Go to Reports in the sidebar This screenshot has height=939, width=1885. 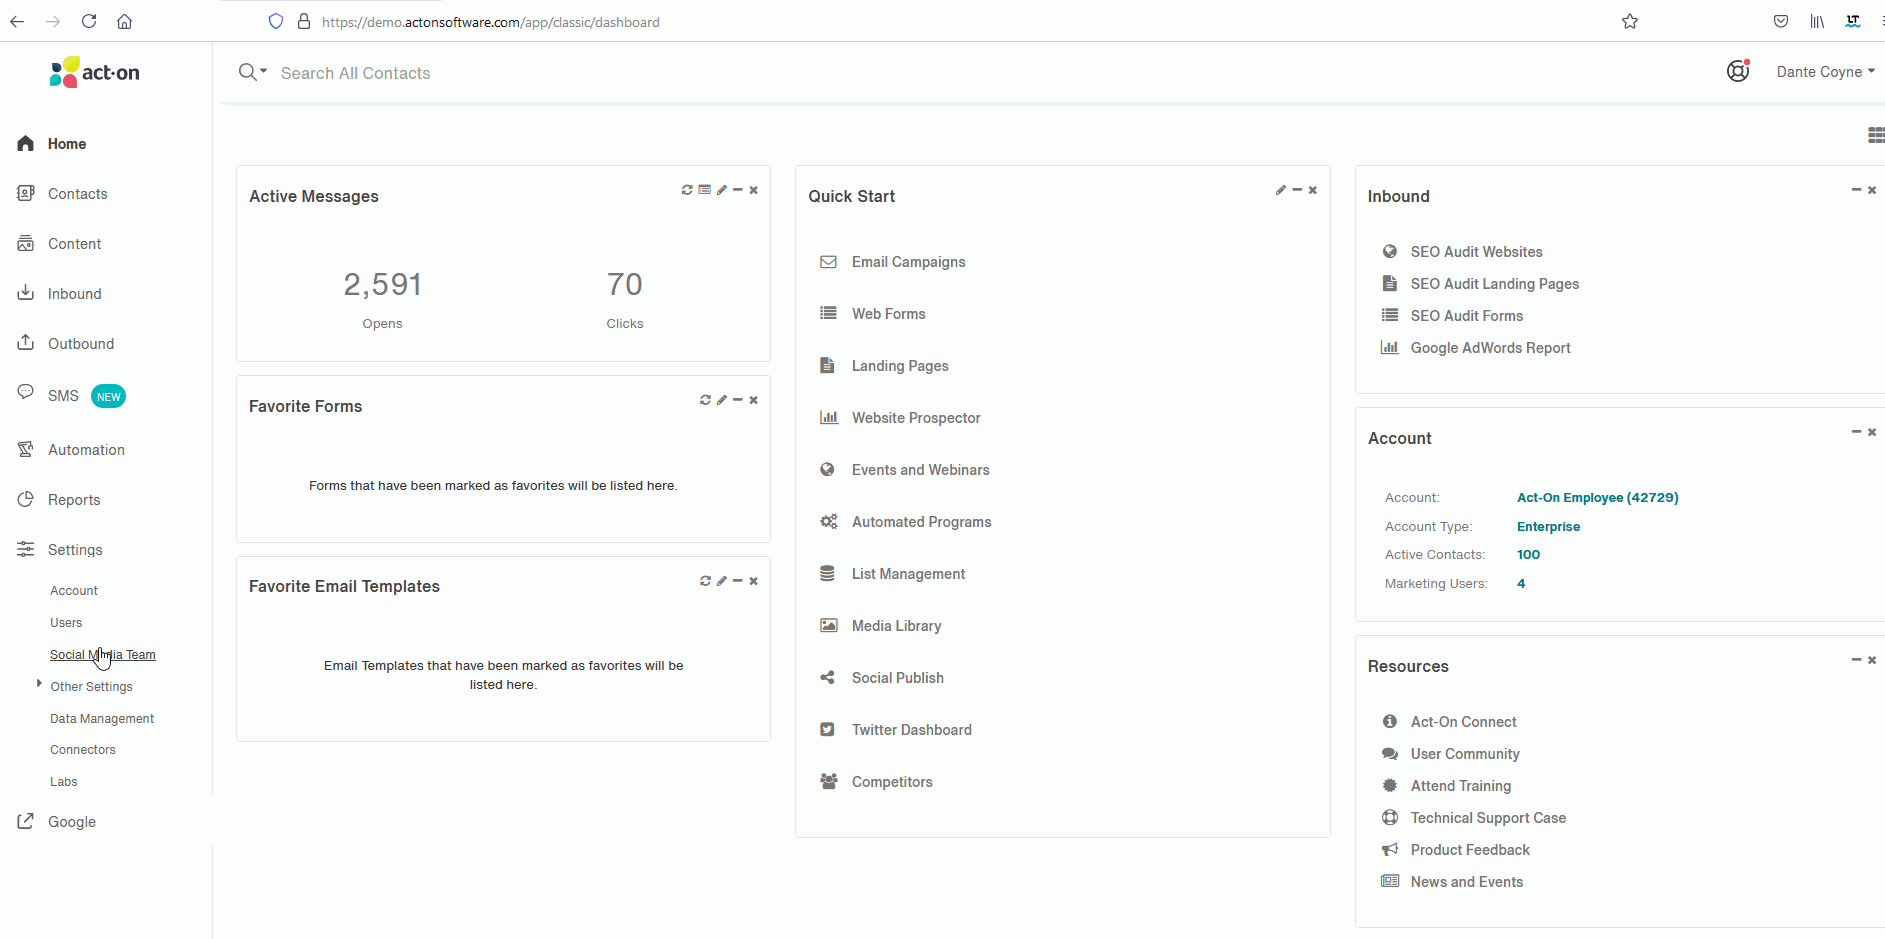coord(74,500)
